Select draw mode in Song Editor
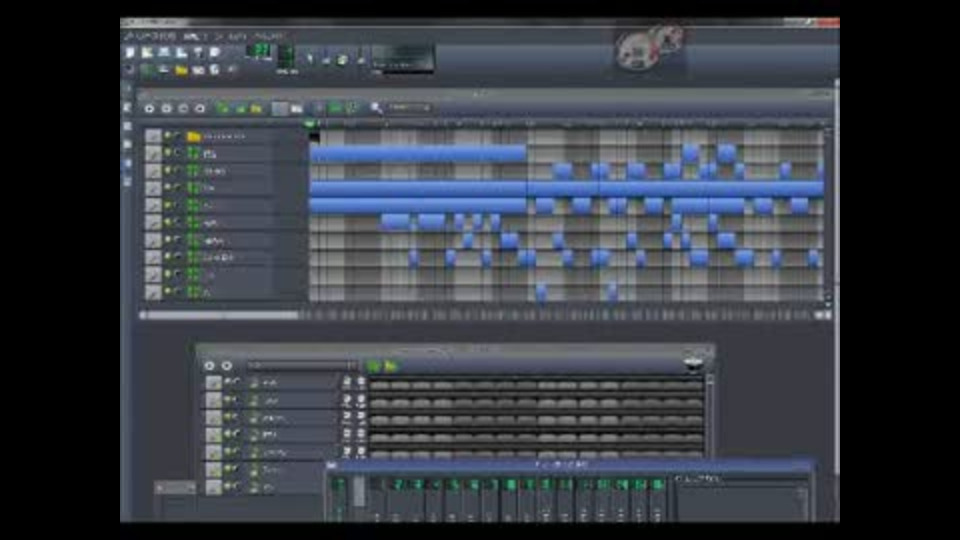960x540 pixels. click(280, 109)
